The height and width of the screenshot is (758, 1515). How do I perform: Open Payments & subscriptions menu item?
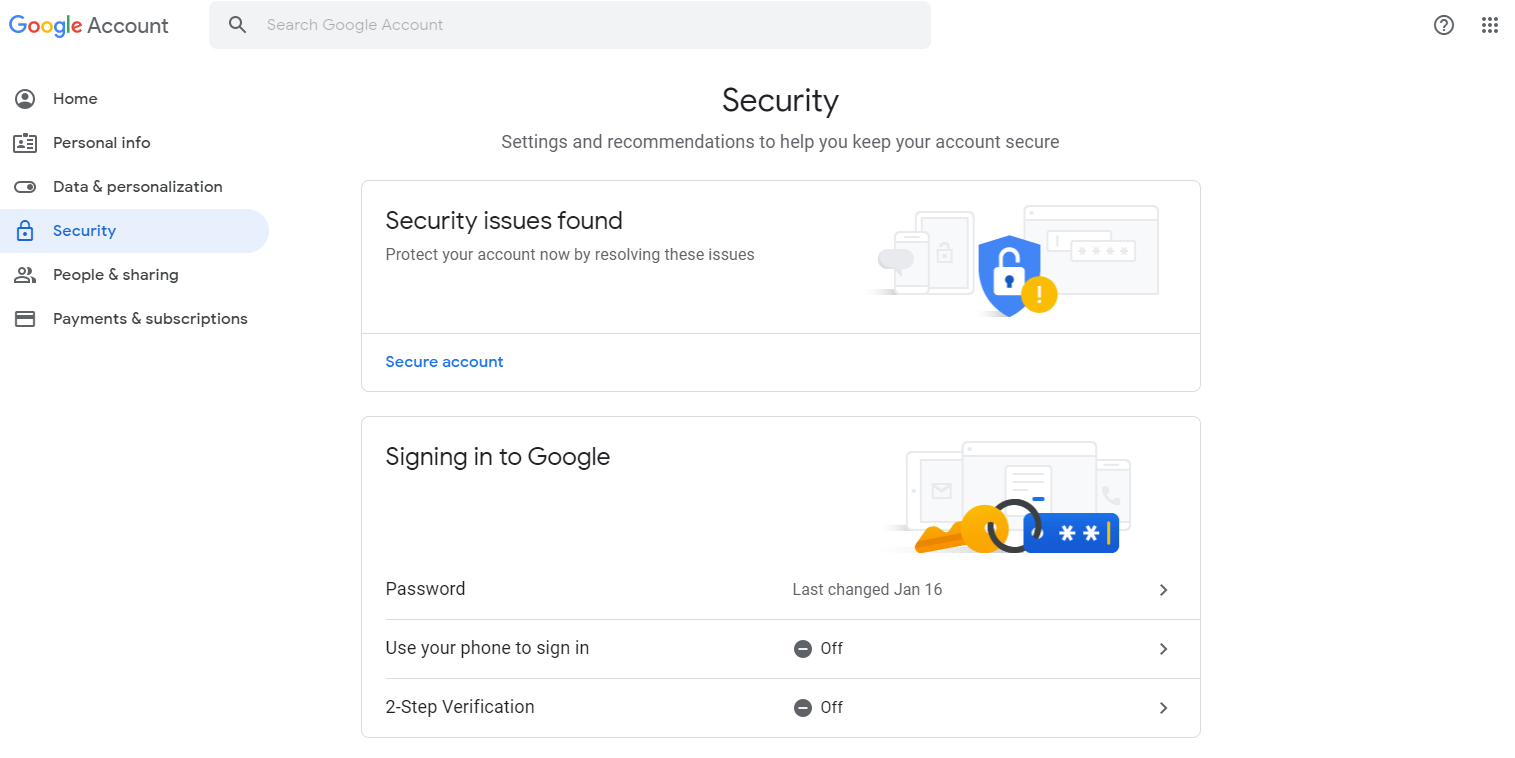point(150,319)
